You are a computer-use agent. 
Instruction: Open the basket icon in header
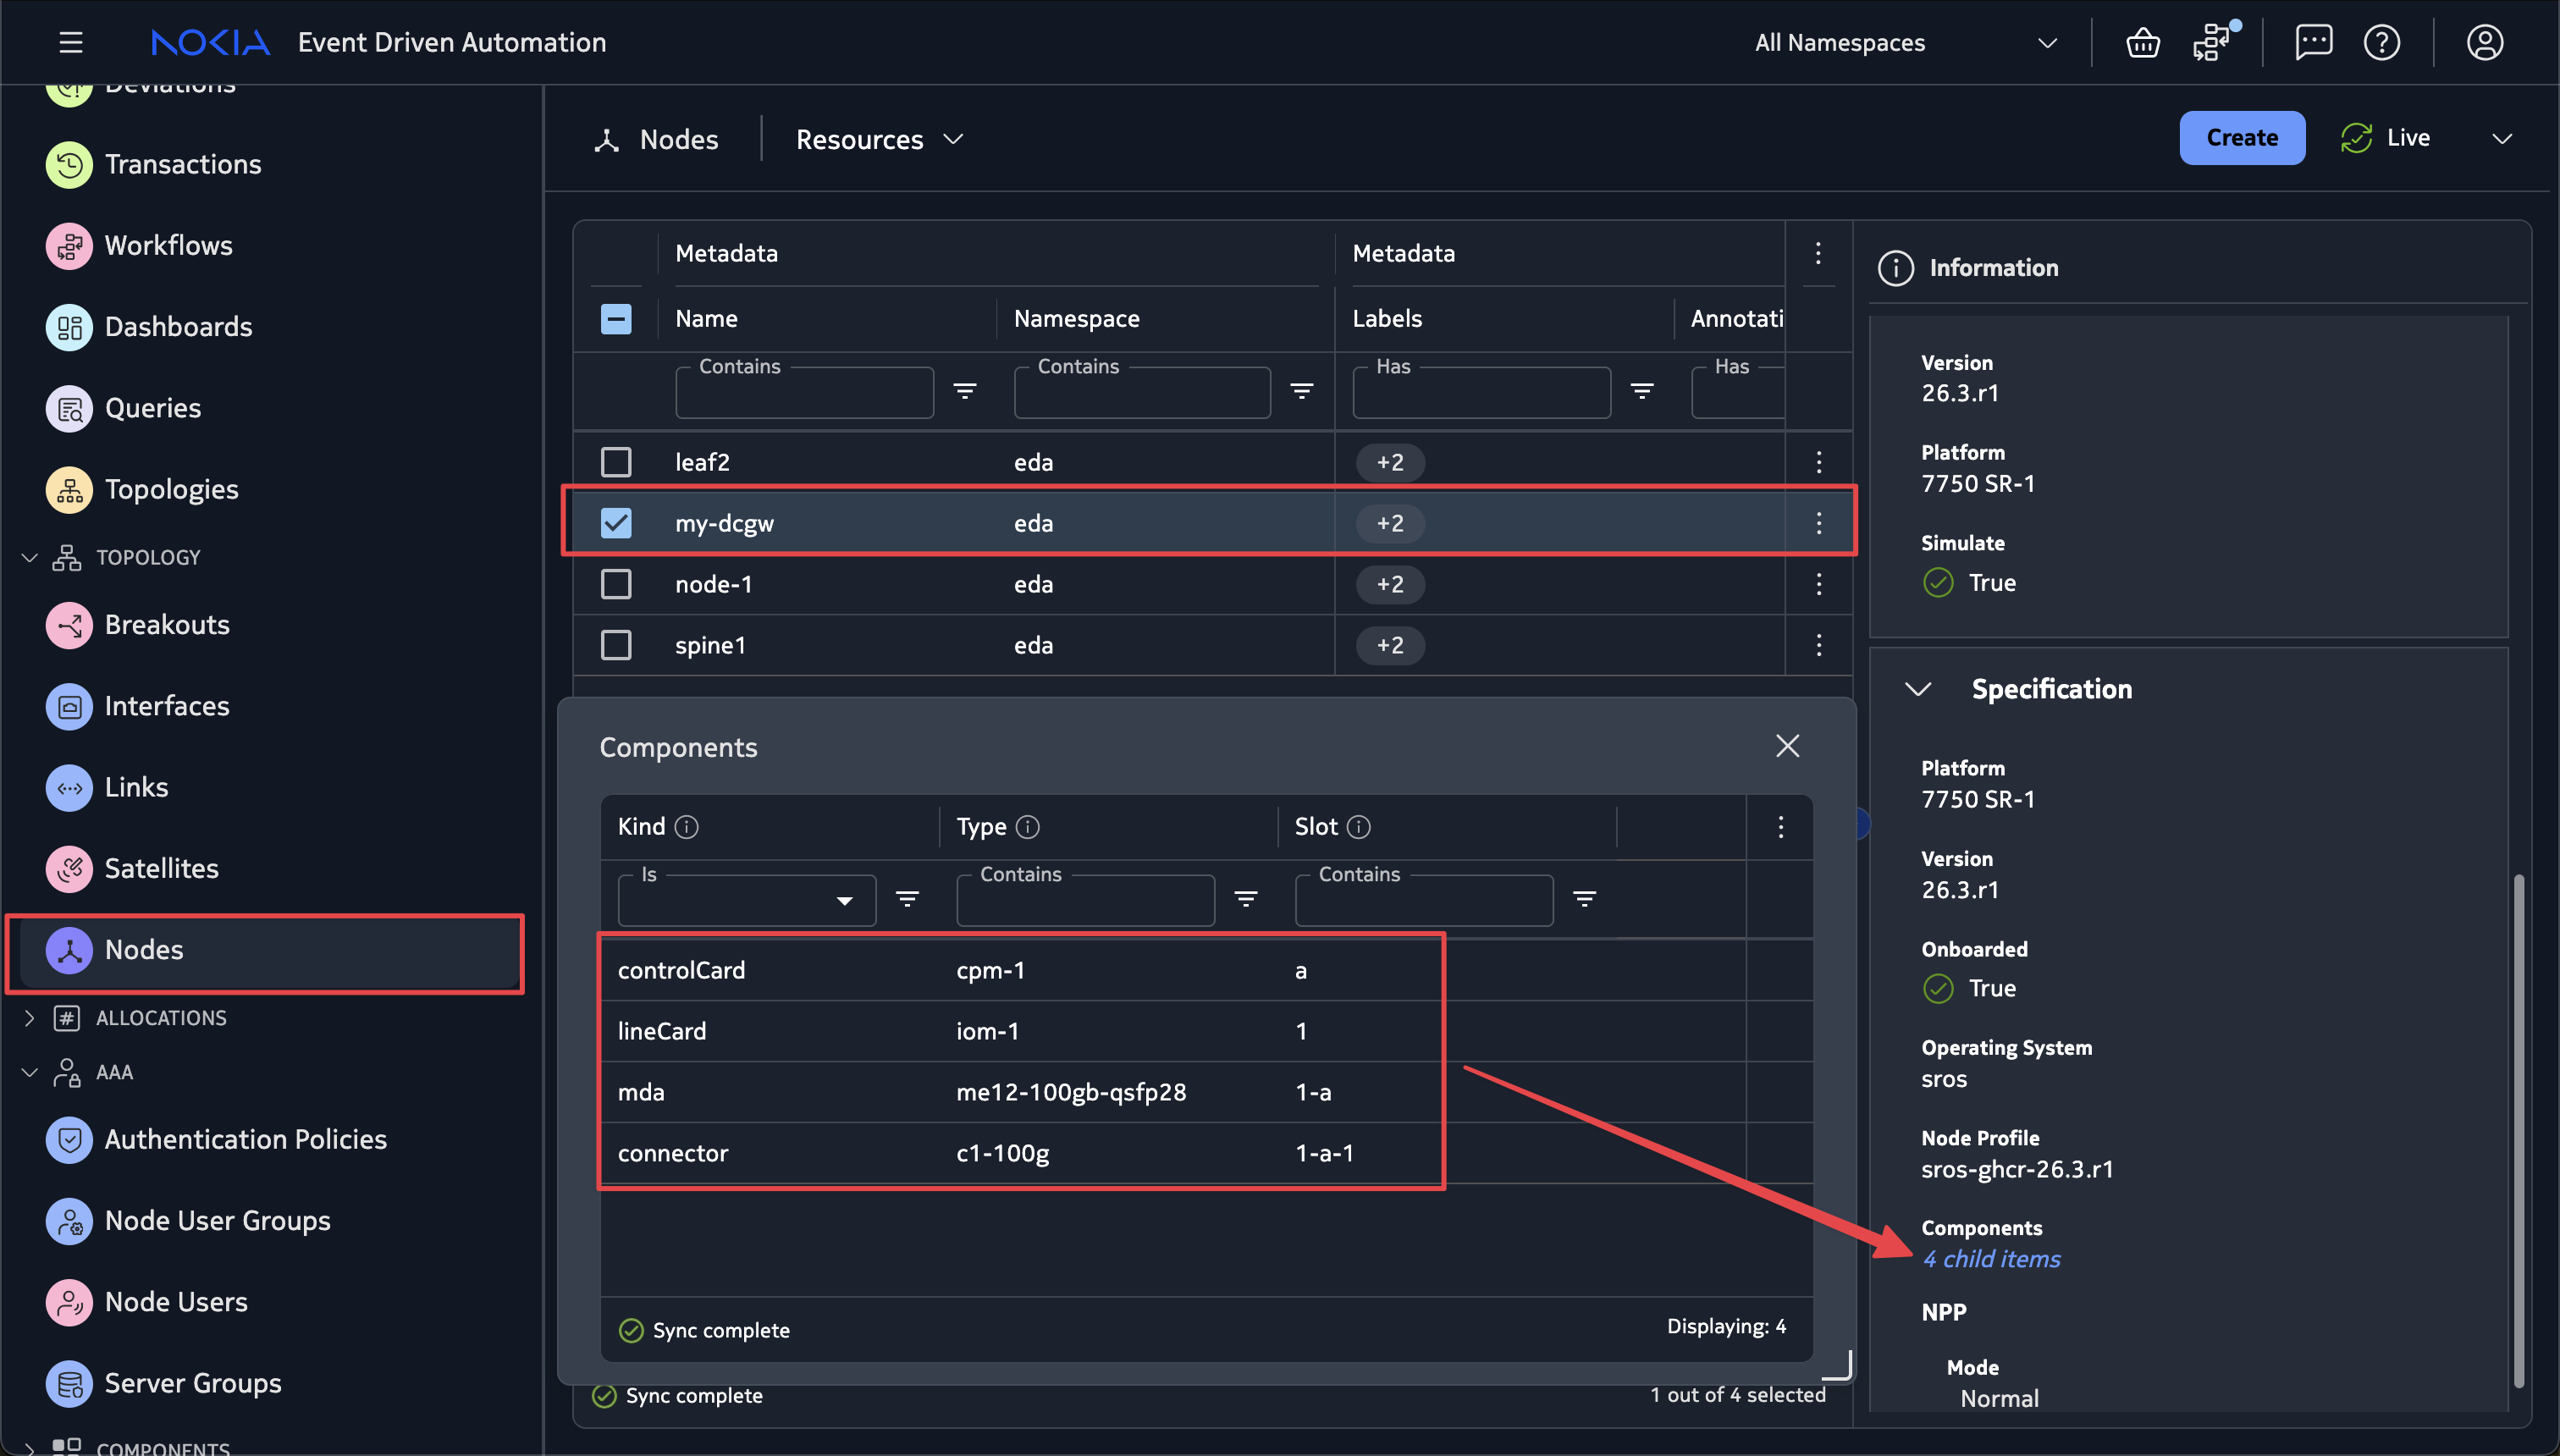coord(2143,43)
